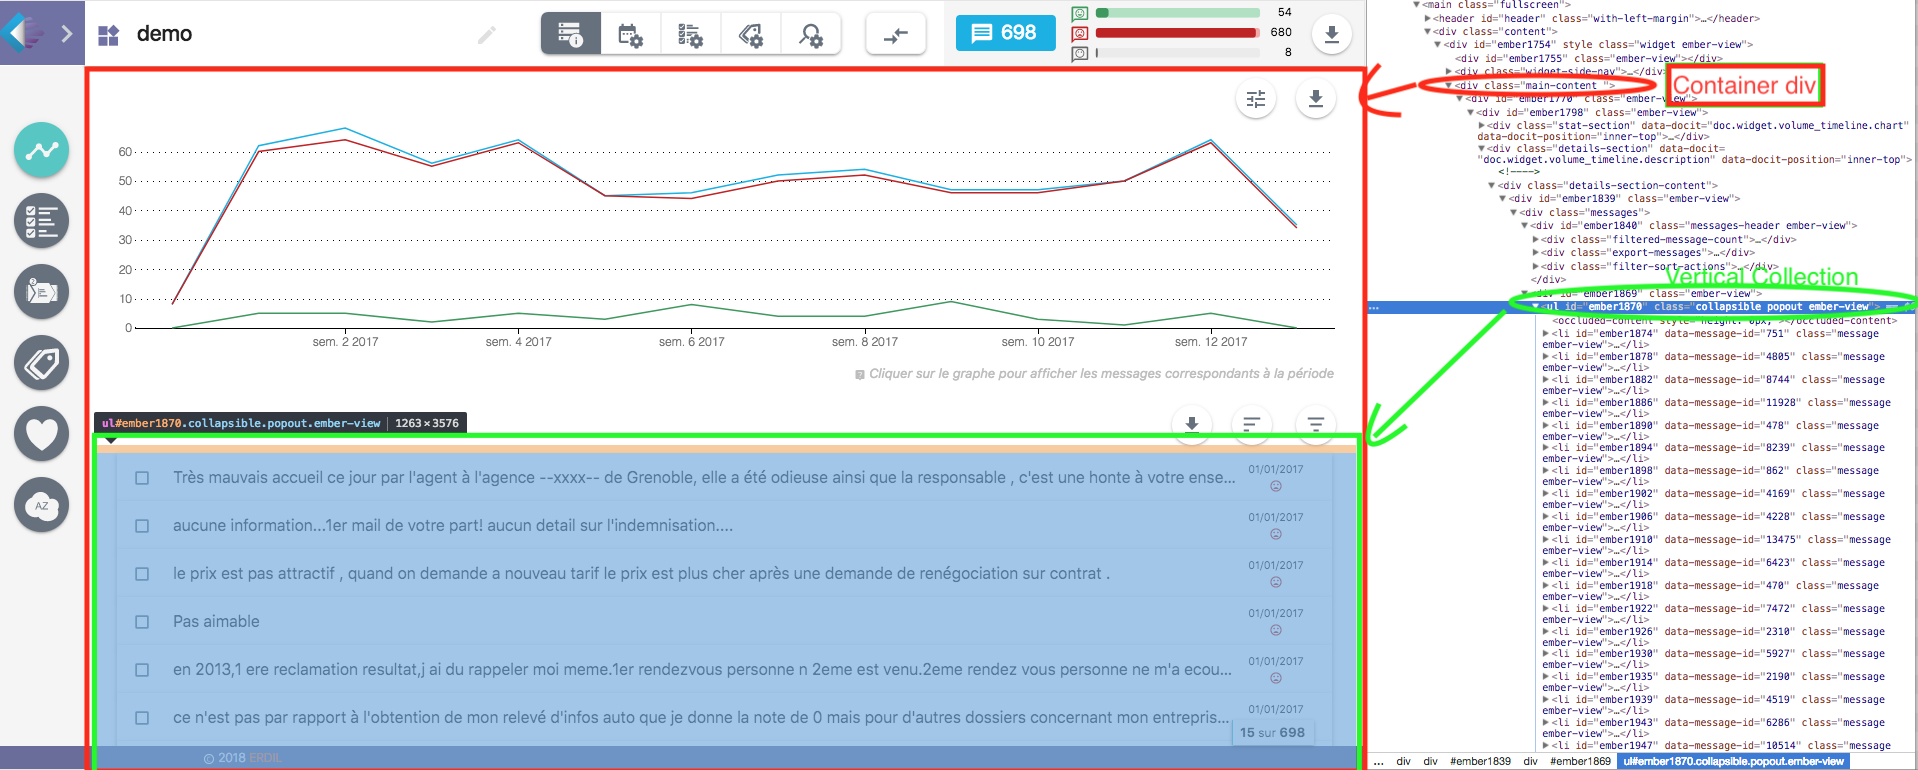Click the header download button
This screenshot has width=1918, height=770.
coord(1332,34)
